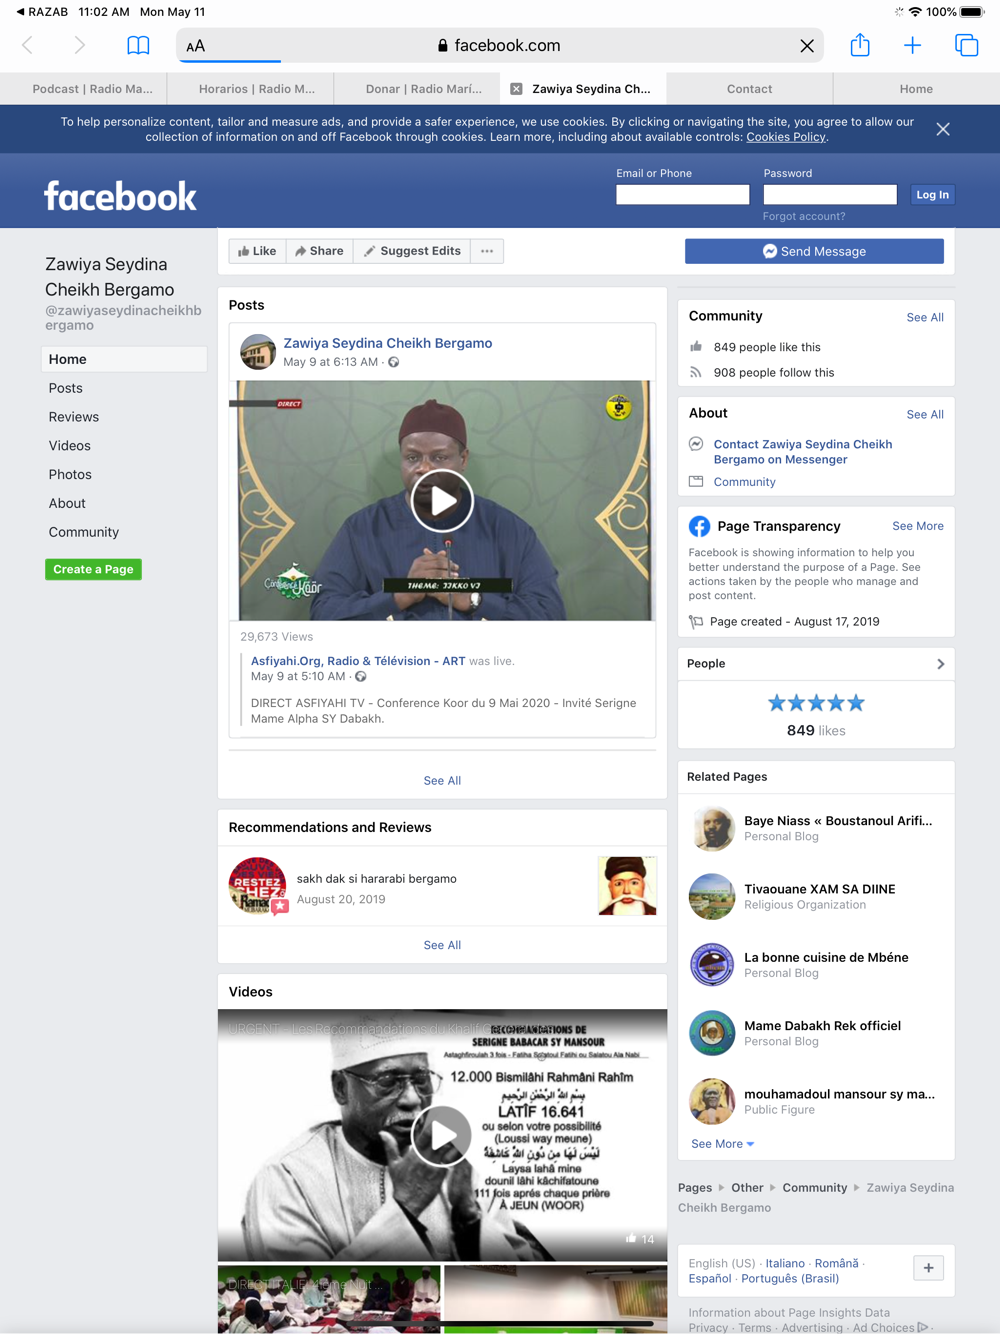Expand the People section chevron
The image size is (1000, 1334).
[x=941, y=664]
